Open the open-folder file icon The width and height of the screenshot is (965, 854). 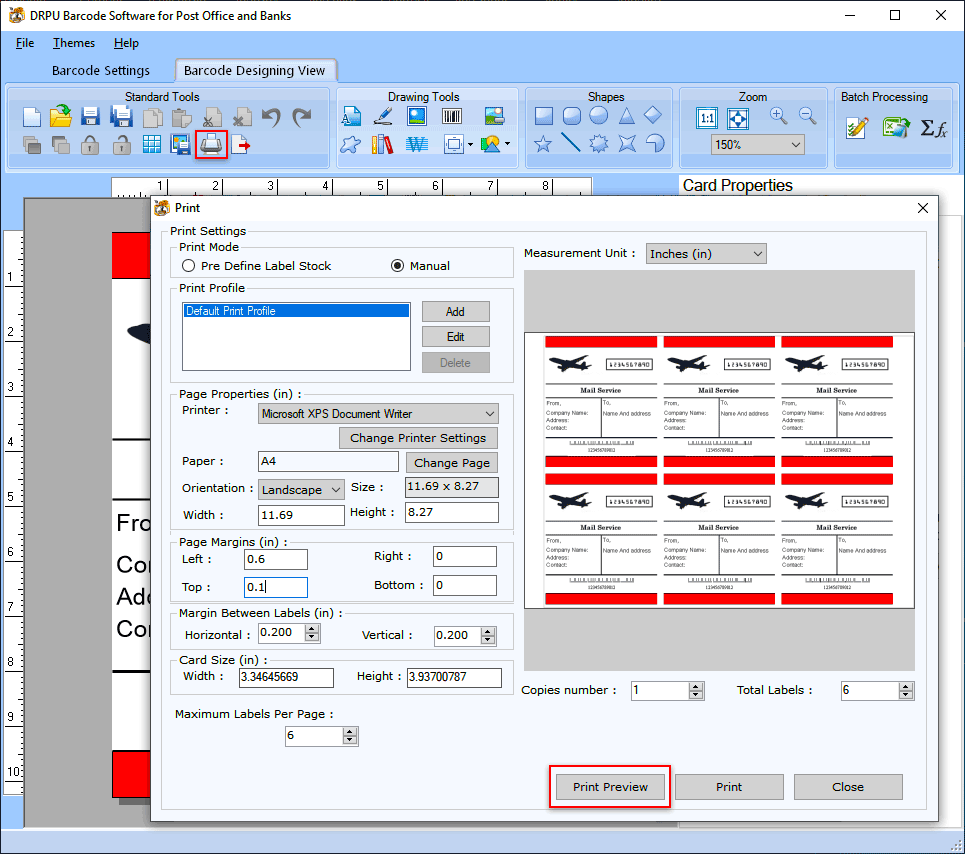click(x=60, y=117)
